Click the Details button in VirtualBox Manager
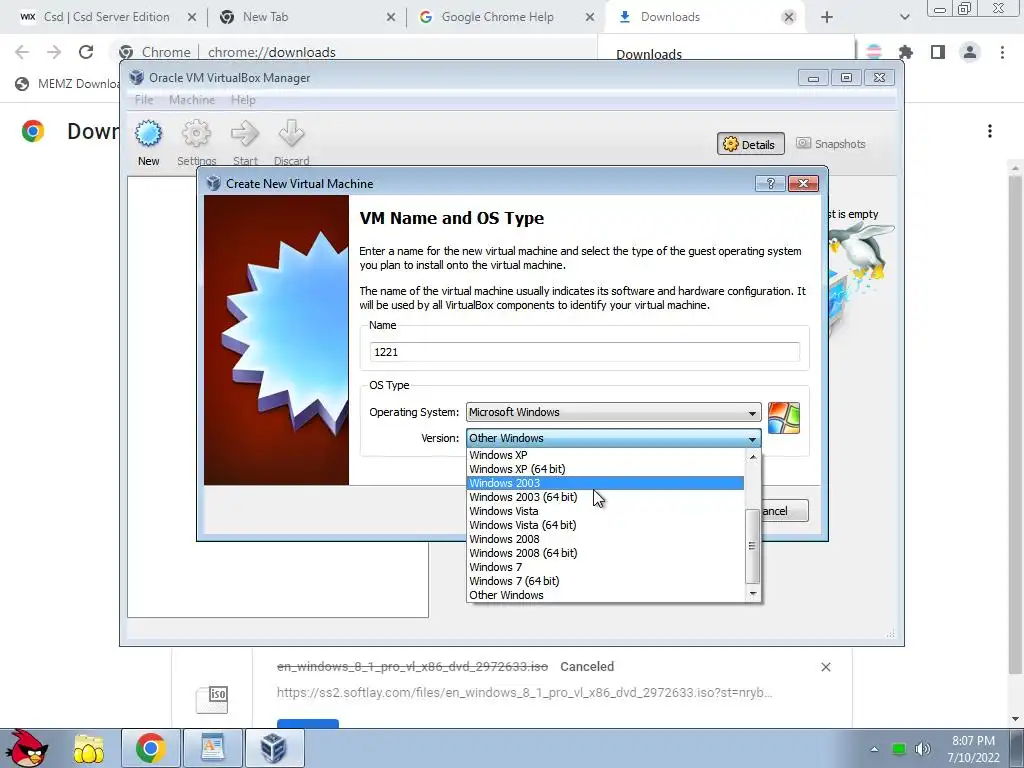 (750, 144)
